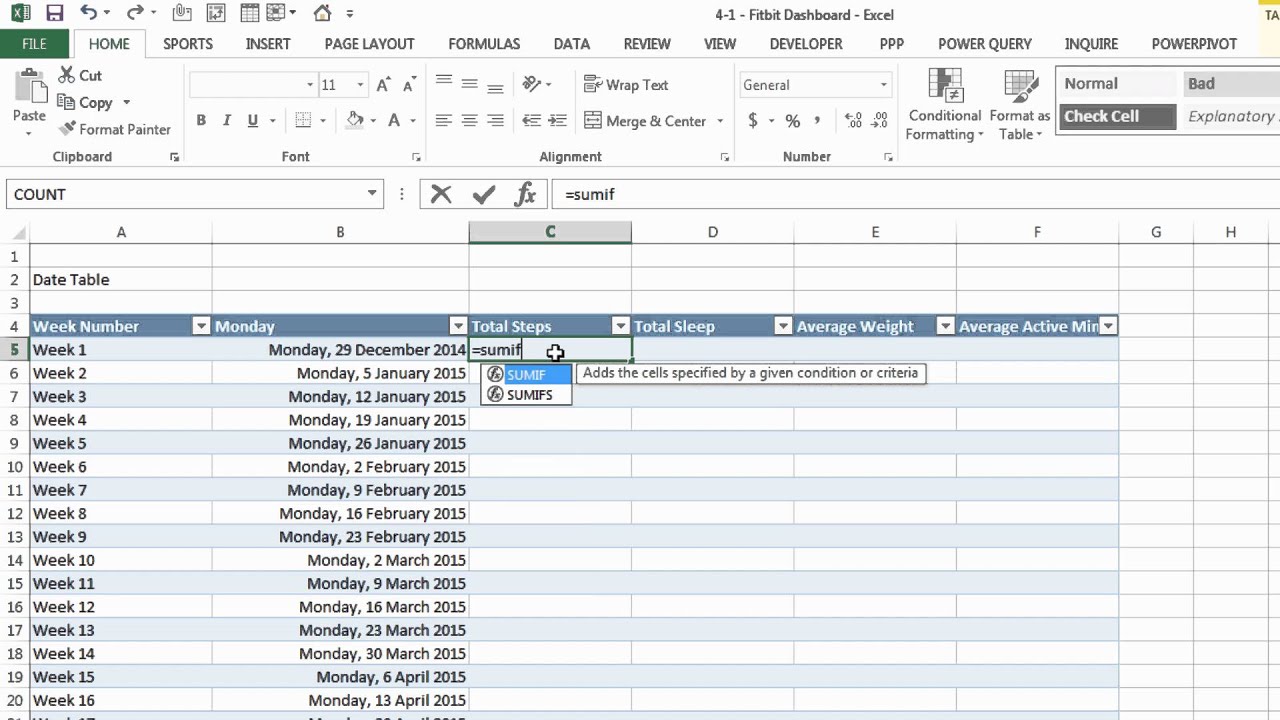Click the Font Color A button
This screenshot has width=1280, height=720.
tap(394, 121)
